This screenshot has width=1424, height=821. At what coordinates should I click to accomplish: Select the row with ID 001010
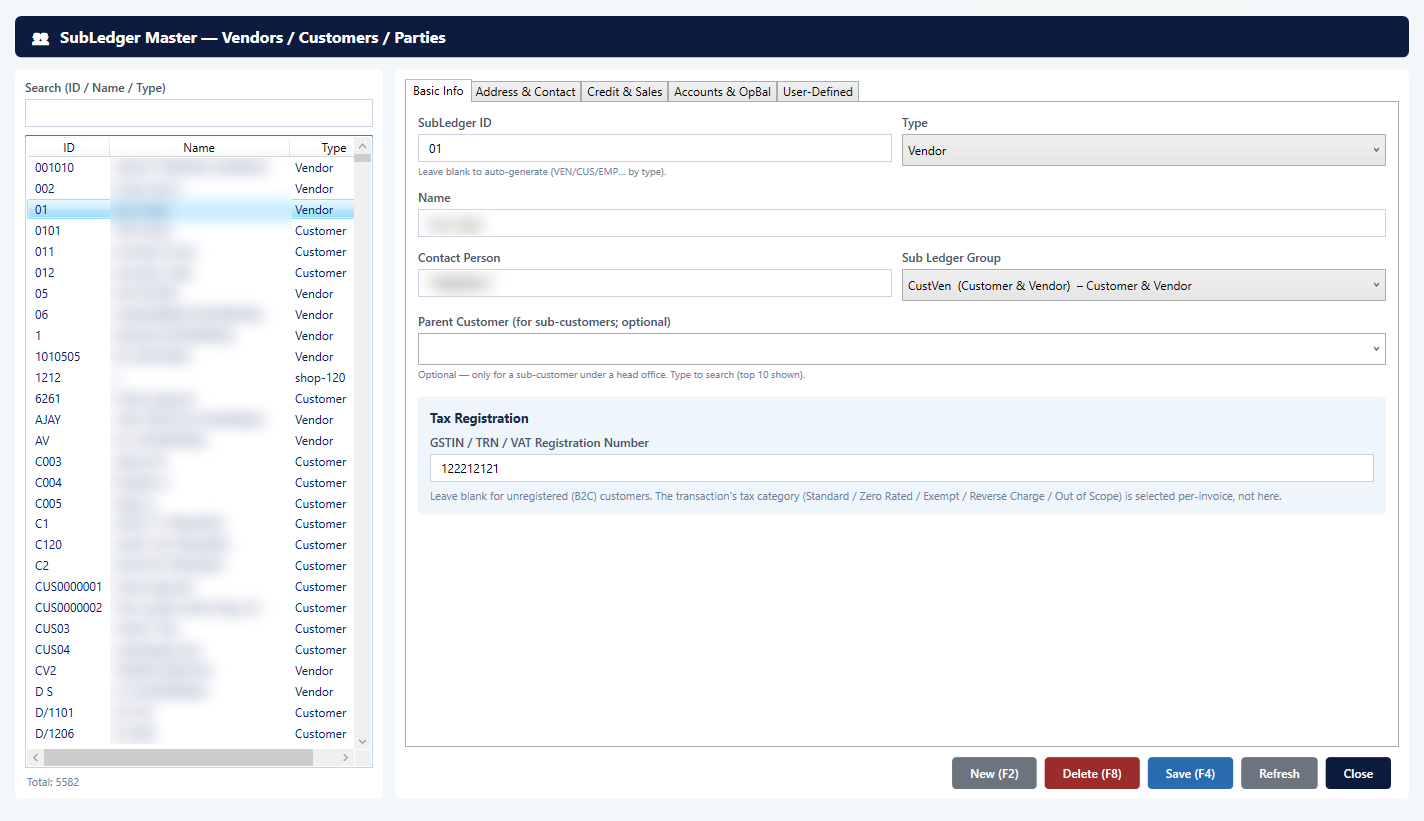(x=190, y=168)
